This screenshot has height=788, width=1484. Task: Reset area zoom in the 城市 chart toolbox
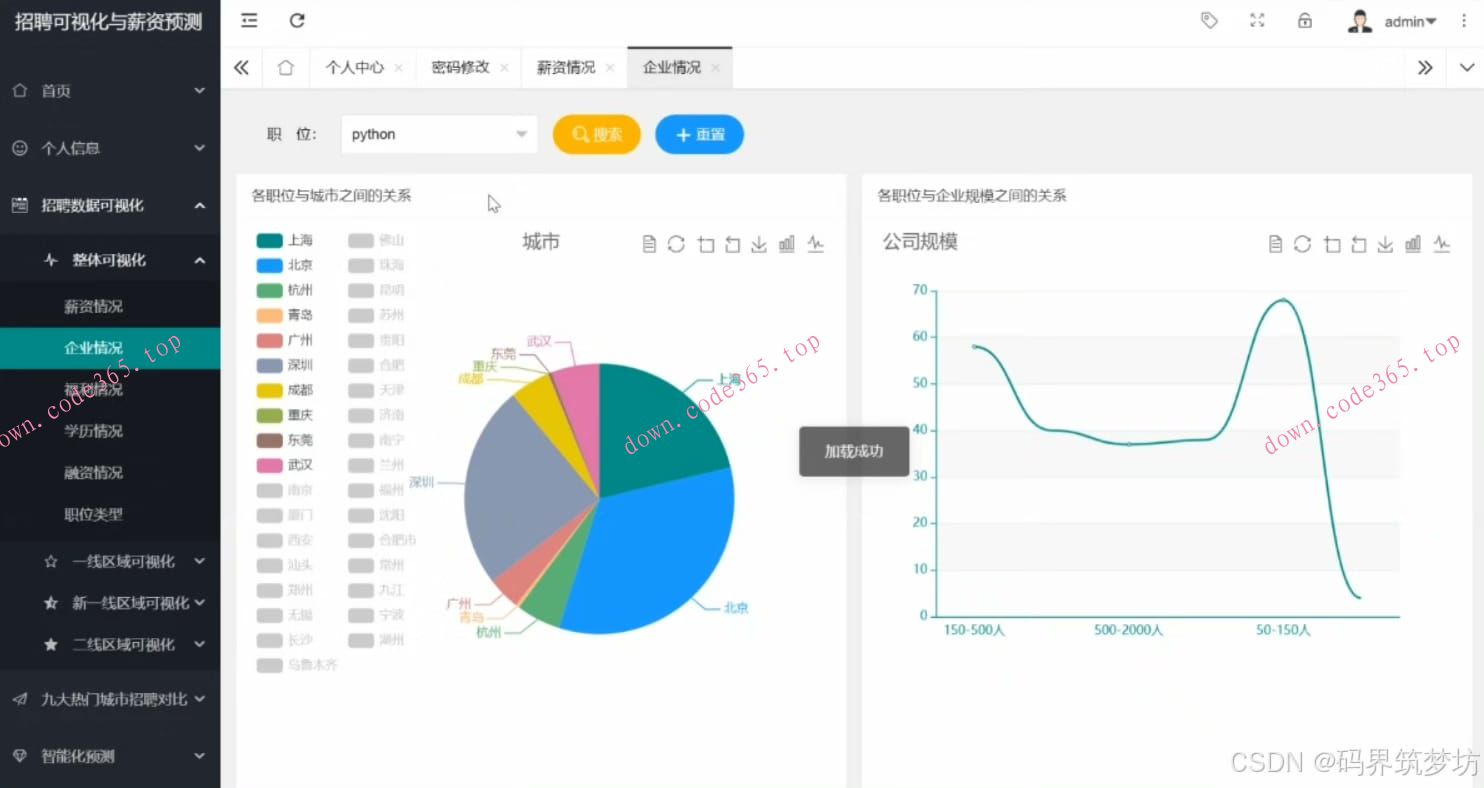click(732, 244)
